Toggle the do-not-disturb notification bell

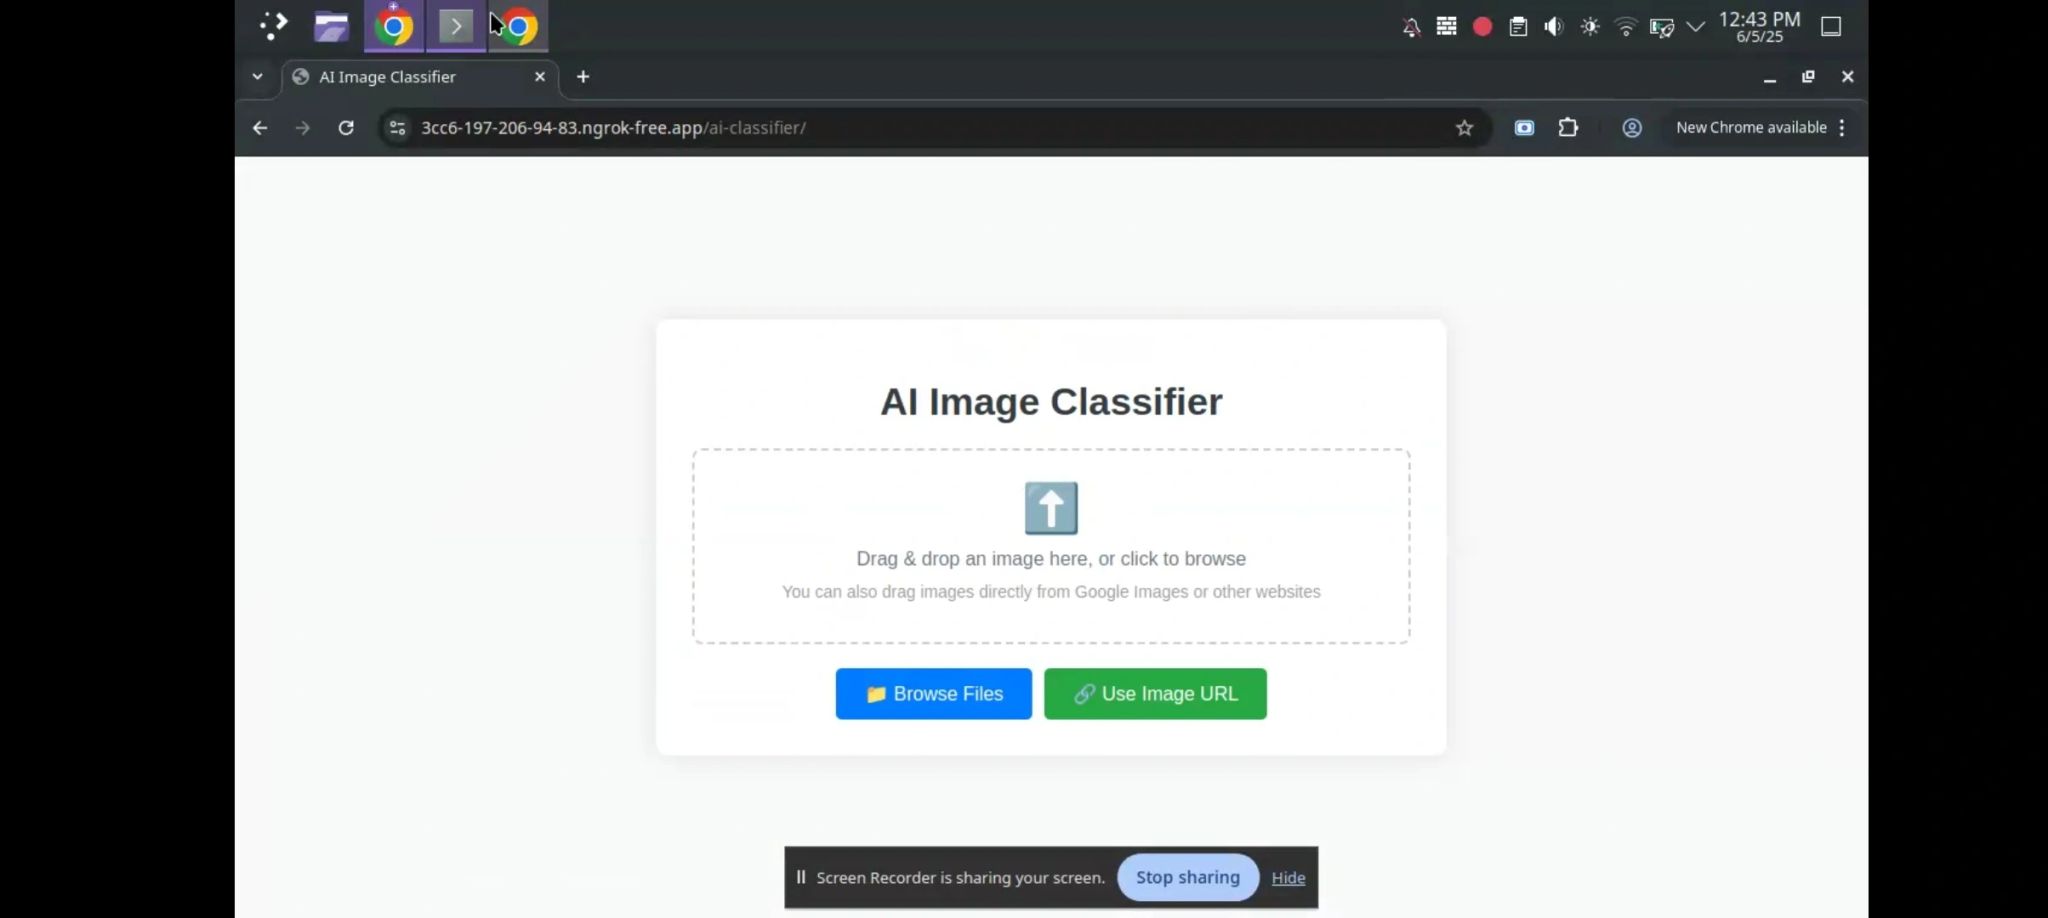pos(1412,26)
